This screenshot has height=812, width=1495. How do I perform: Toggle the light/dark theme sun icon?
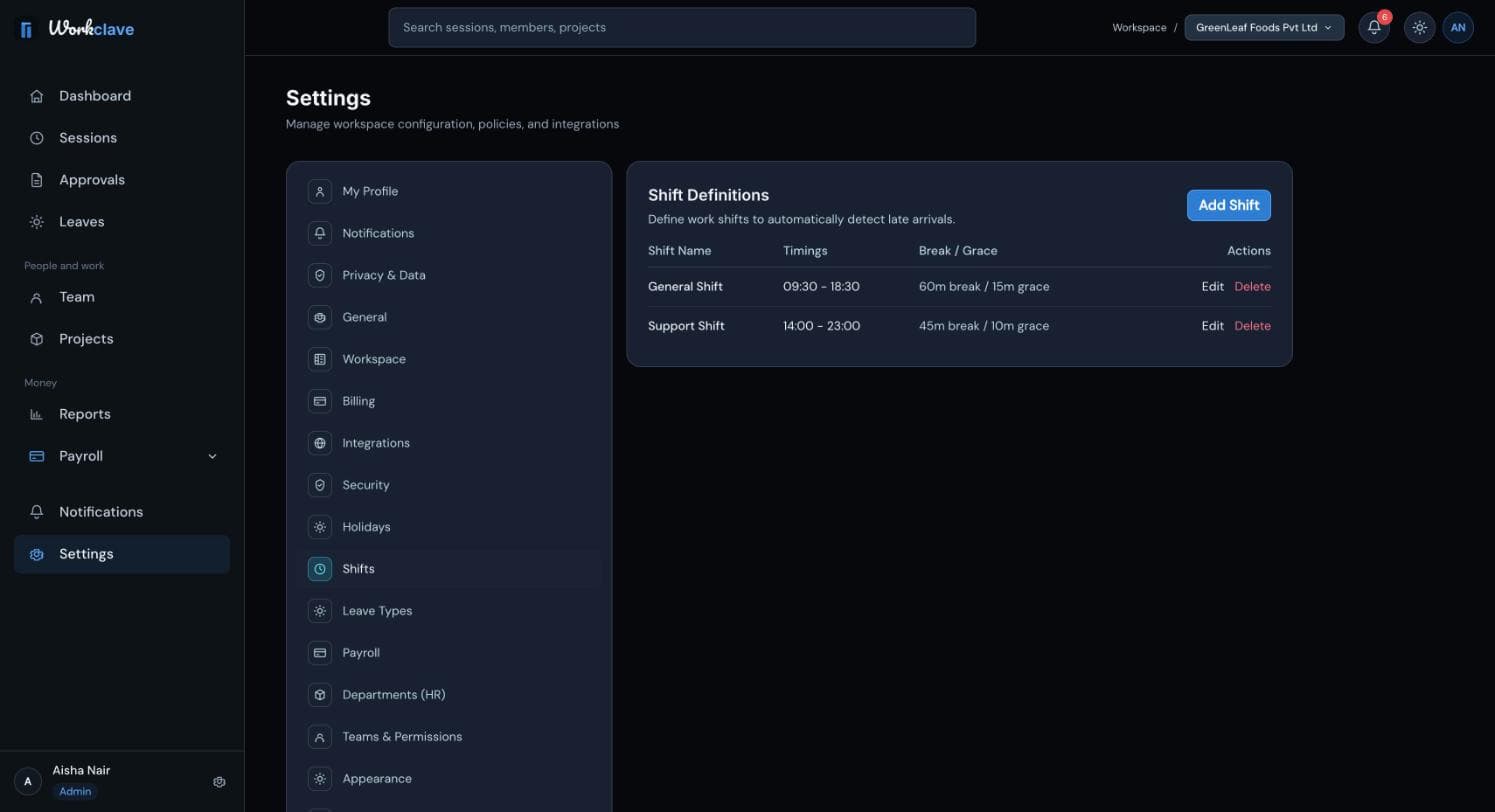click(1419, 28)
